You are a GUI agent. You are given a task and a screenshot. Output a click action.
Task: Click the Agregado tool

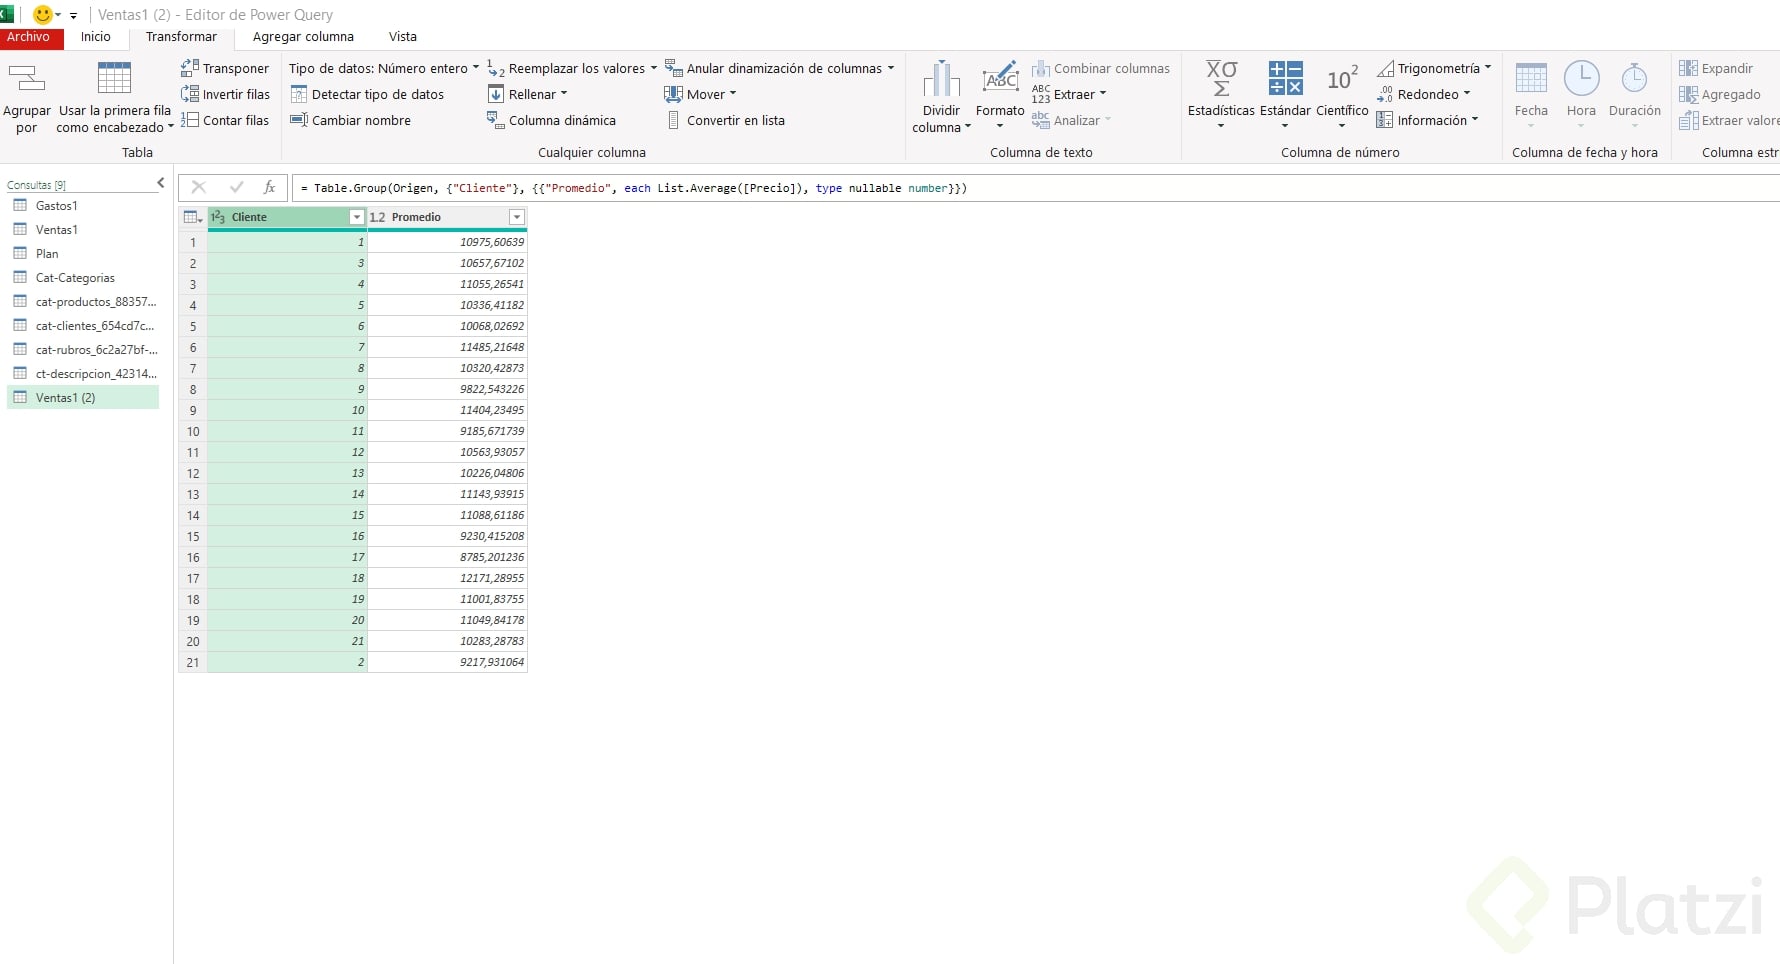pos(1720,94)
